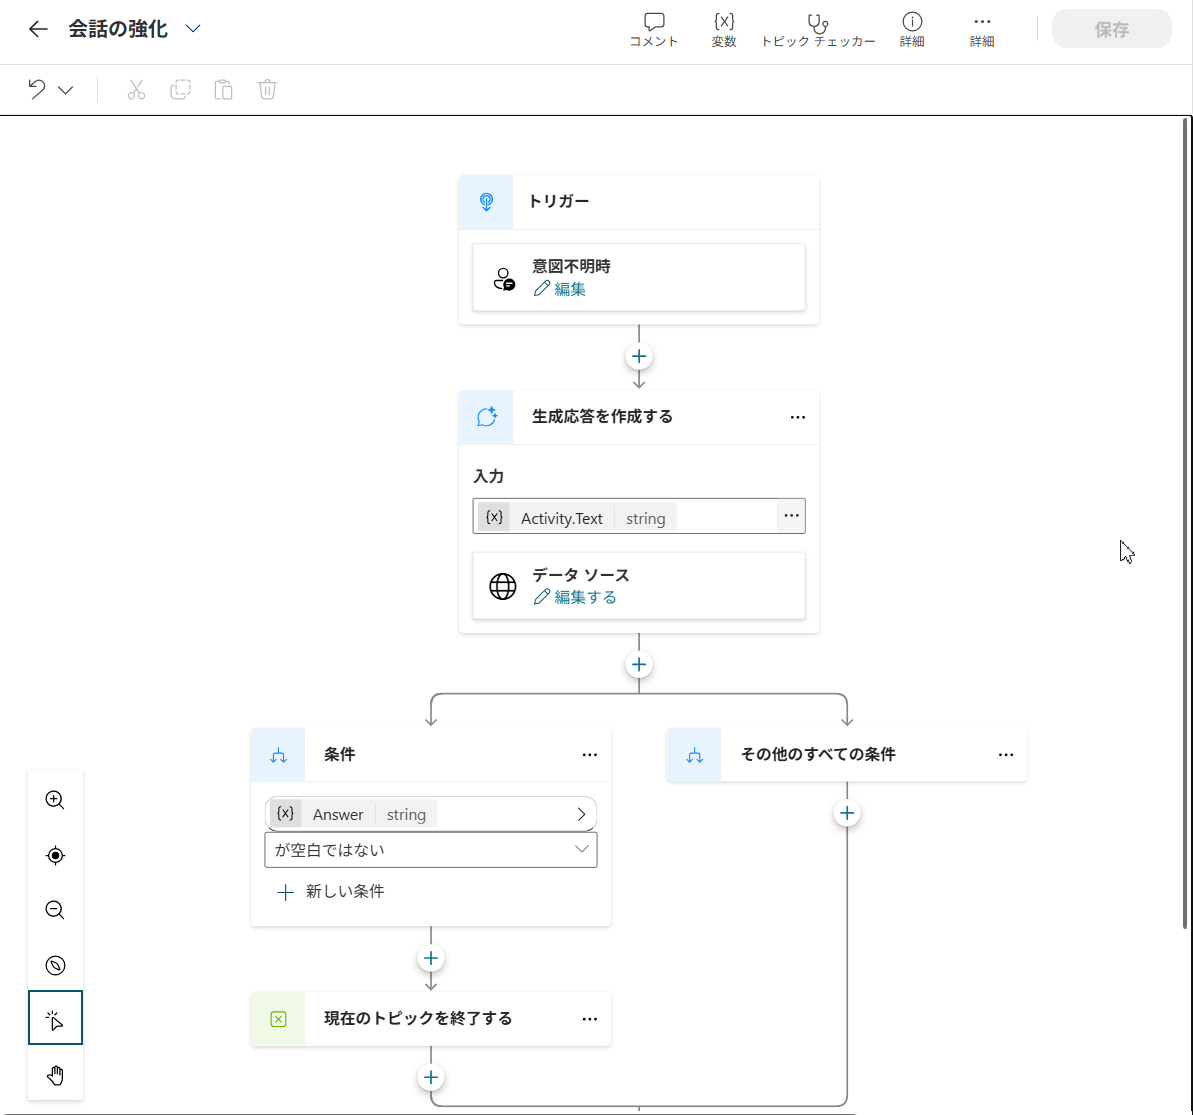
Task: Zoom in on the canvas
Action: point(55,800)
